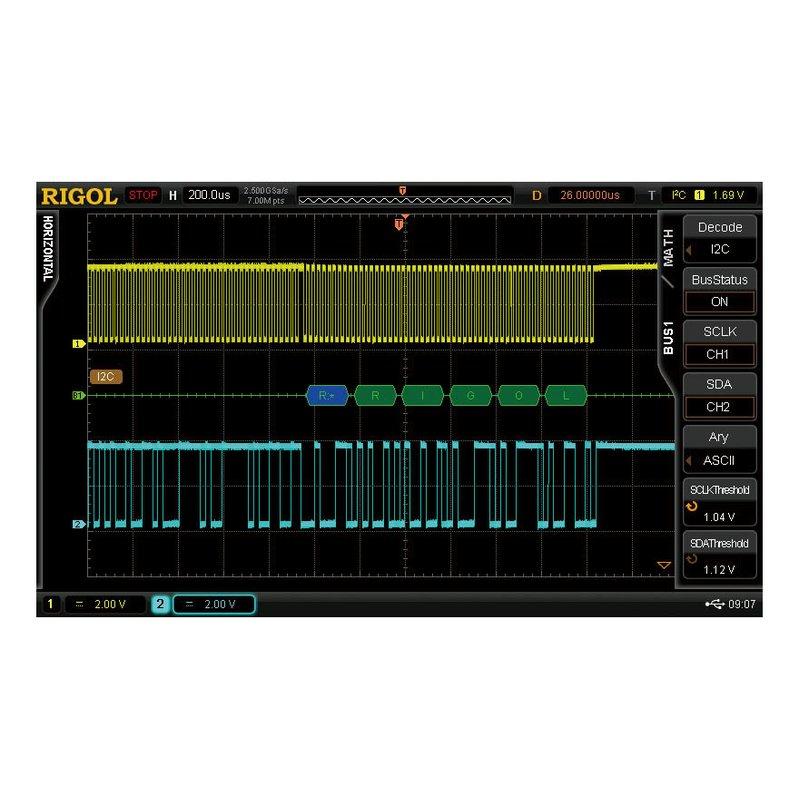Click the RIGOL logo
799x799 pixels.
click(x=79, y=196)
